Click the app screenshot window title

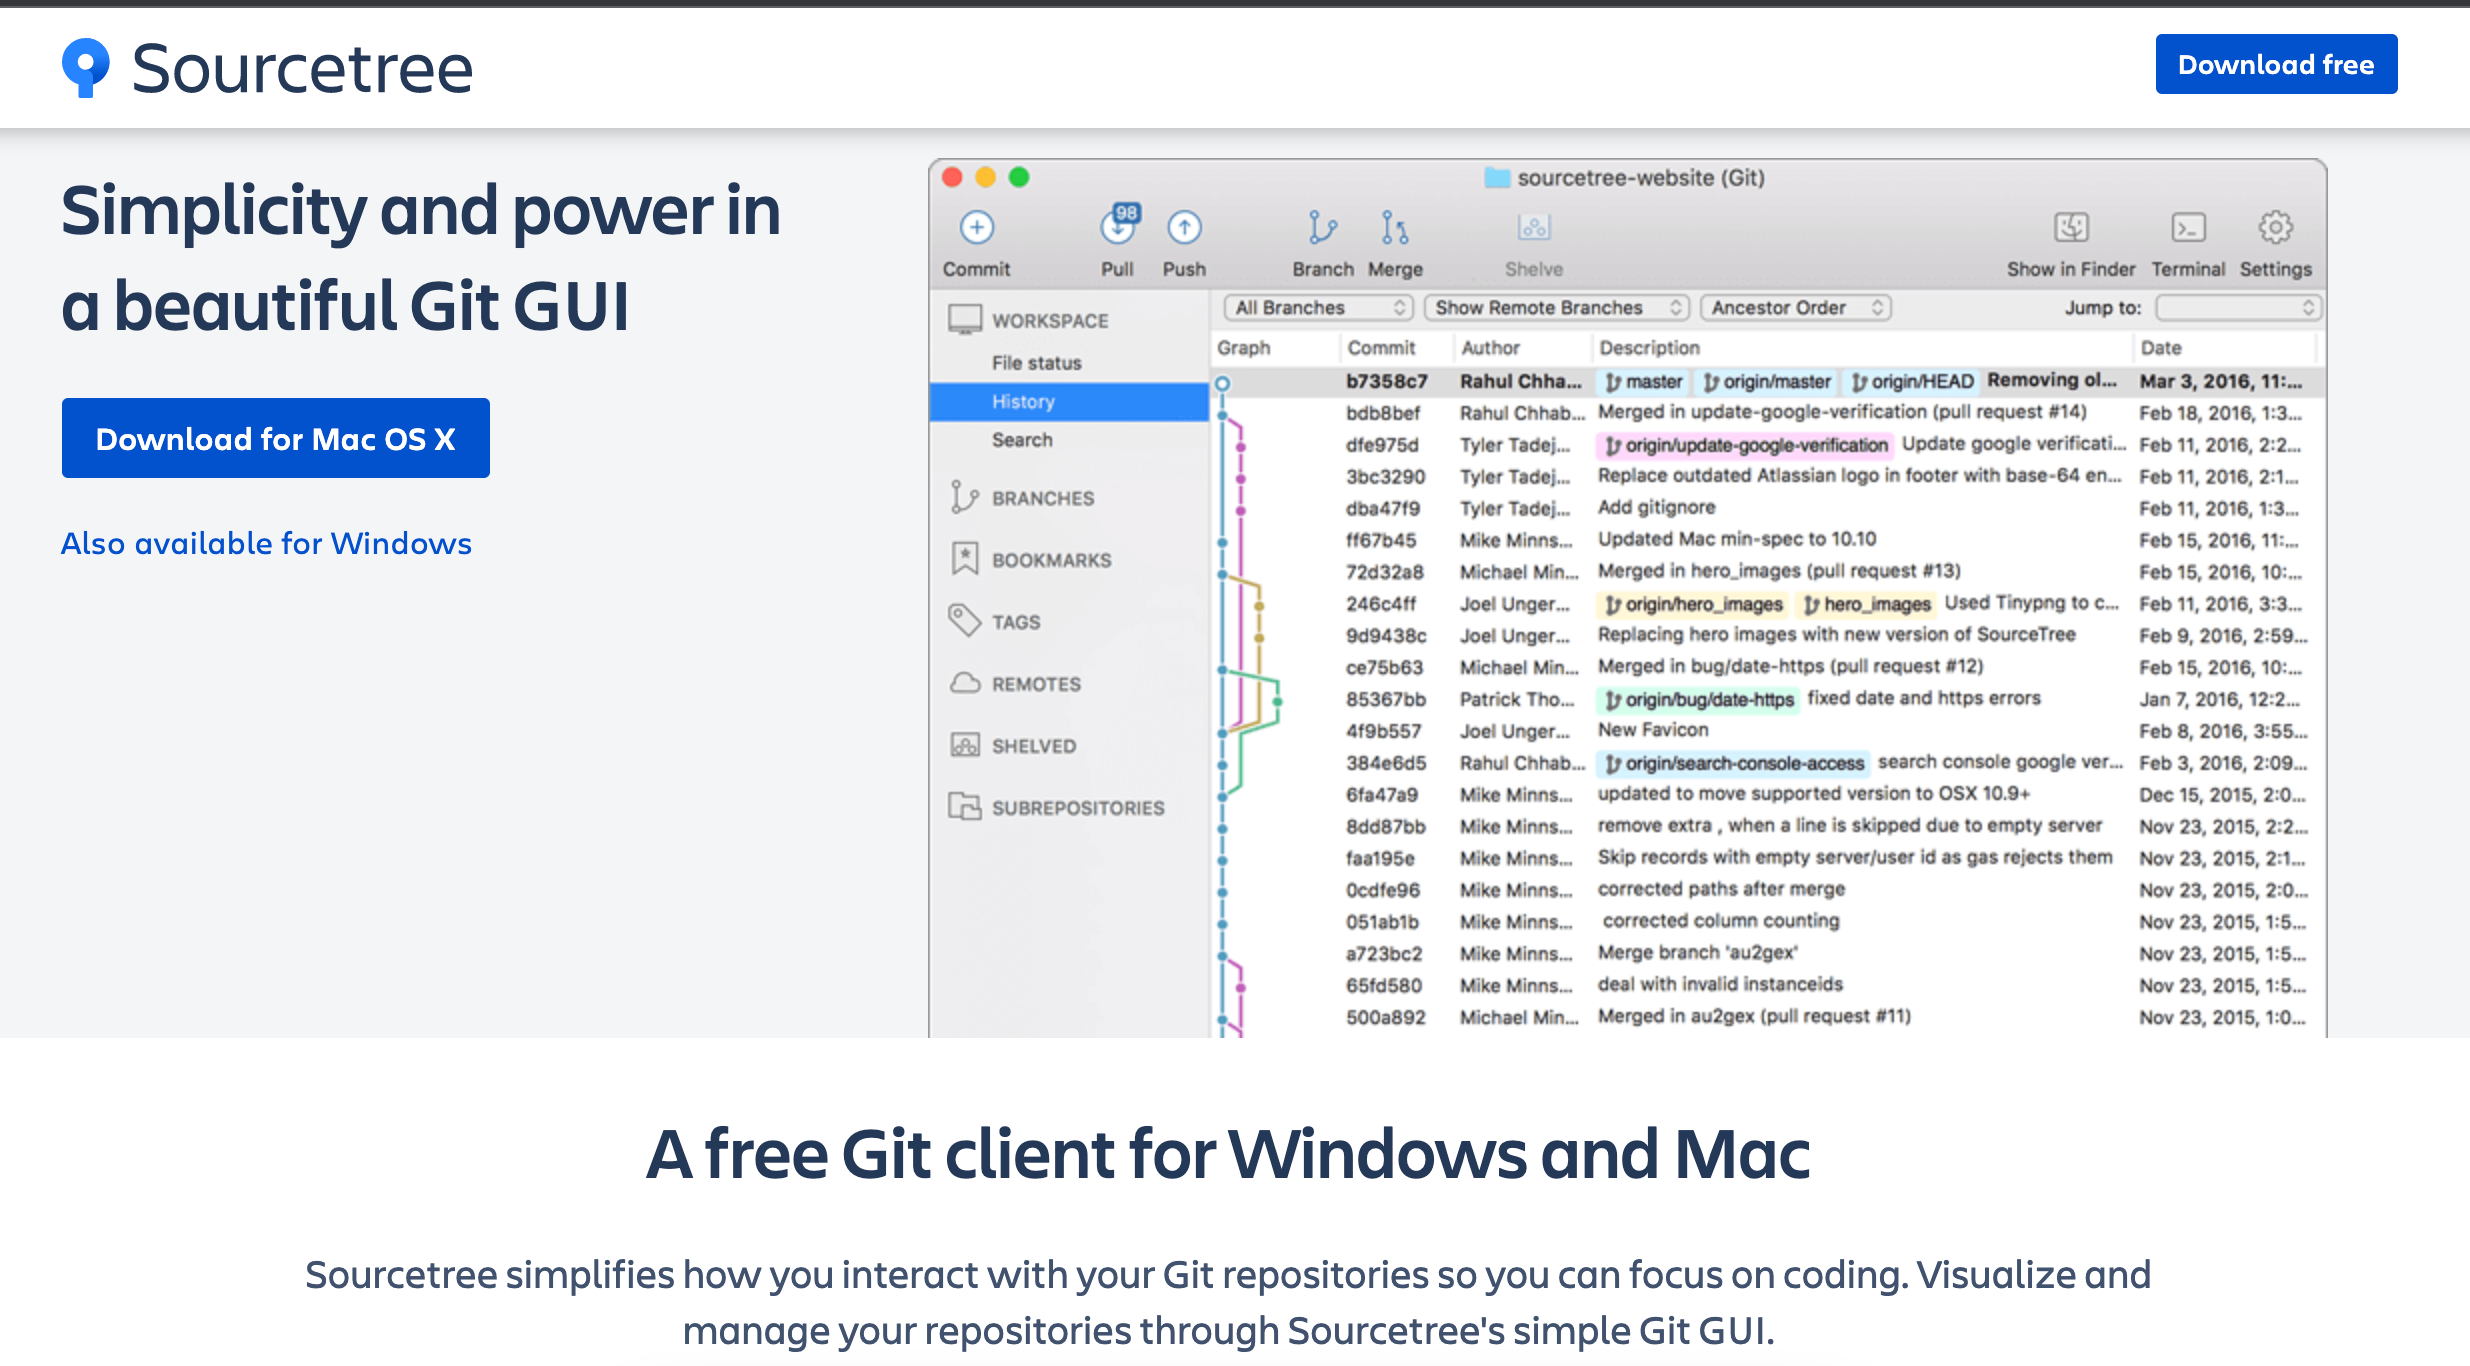tap(1640, 178)
